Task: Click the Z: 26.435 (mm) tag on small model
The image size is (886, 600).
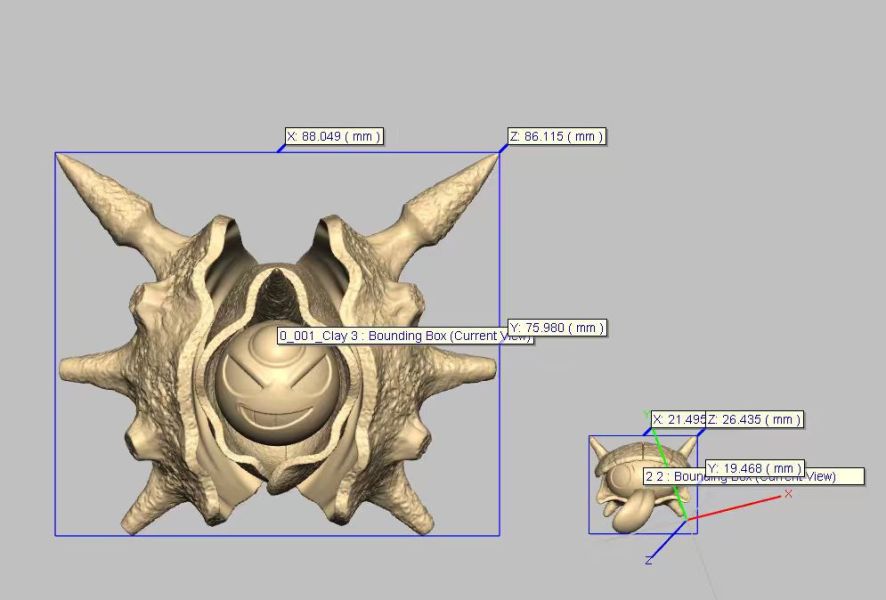Action: pos(755,420)
